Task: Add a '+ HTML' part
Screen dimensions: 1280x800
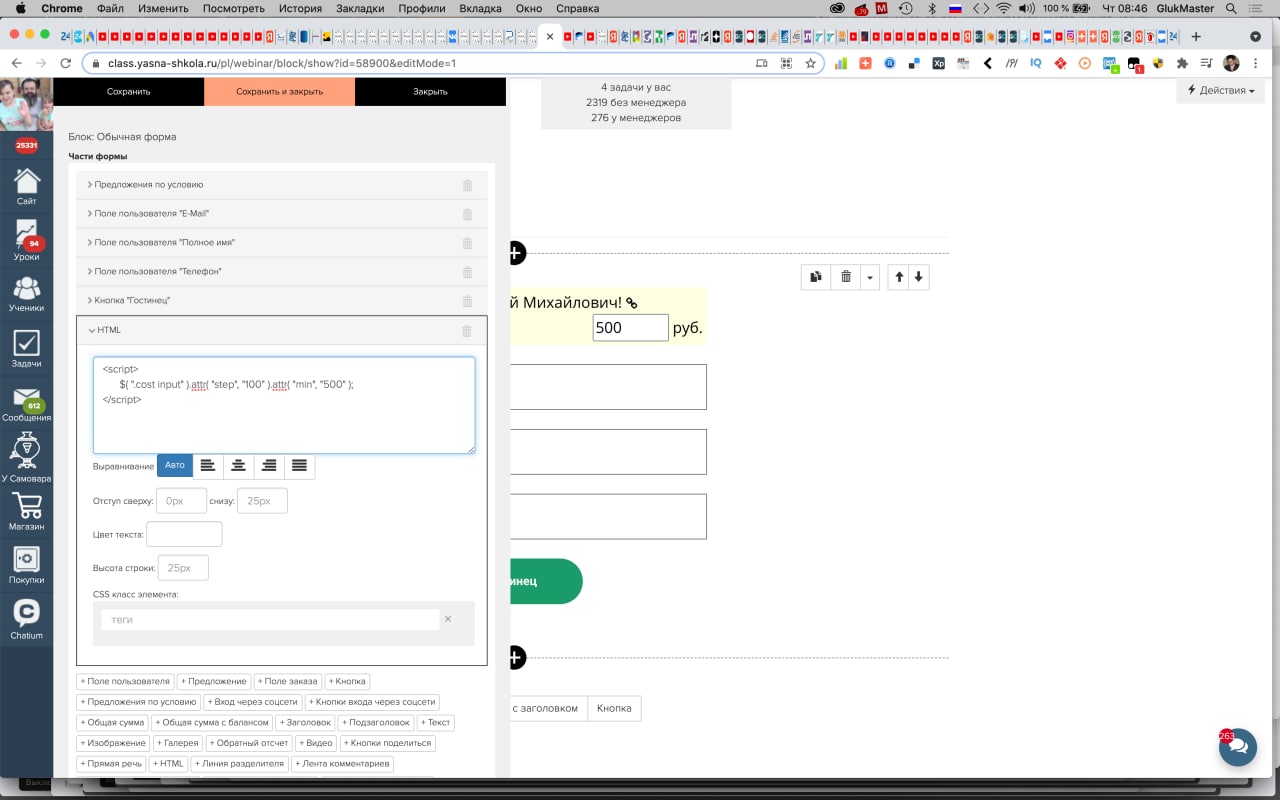Action: pyautogui.click(x=168, y=763)
